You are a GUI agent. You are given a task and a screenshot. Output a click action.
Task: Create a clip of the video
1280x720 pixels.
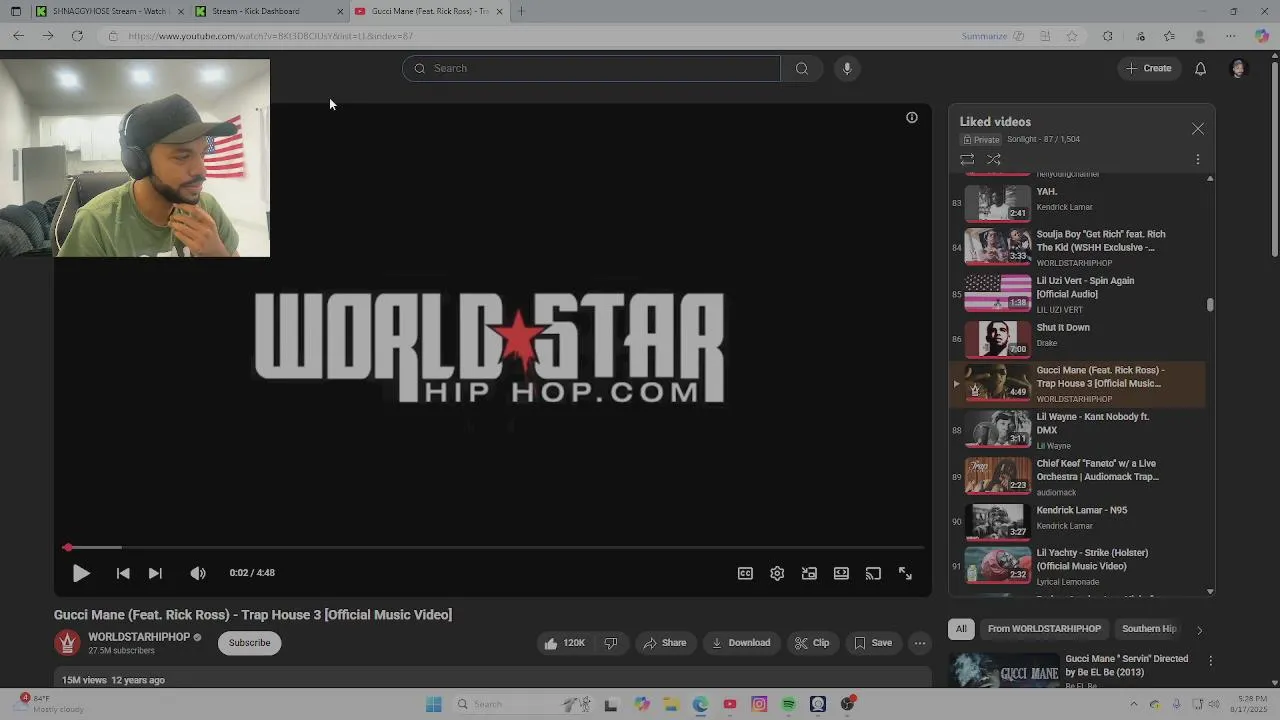(812, 643)
